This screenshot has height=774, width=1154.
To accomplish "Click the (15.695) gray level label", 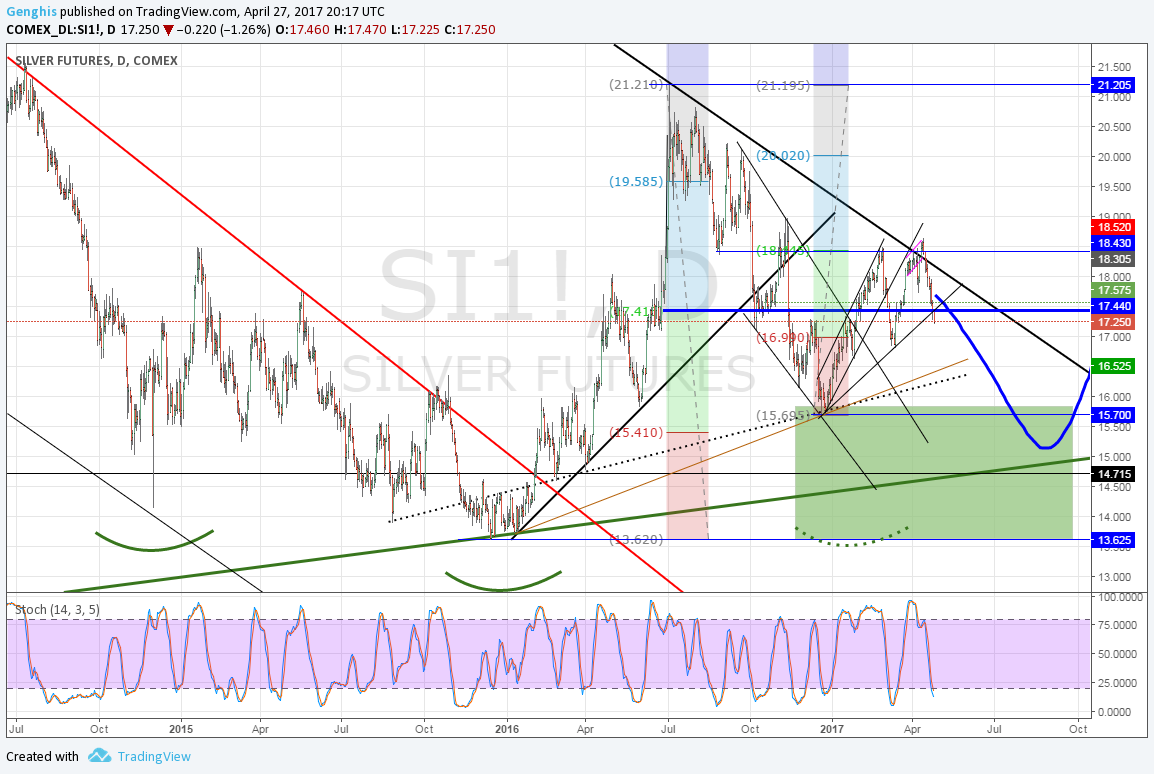I will (x=783, y=415).
